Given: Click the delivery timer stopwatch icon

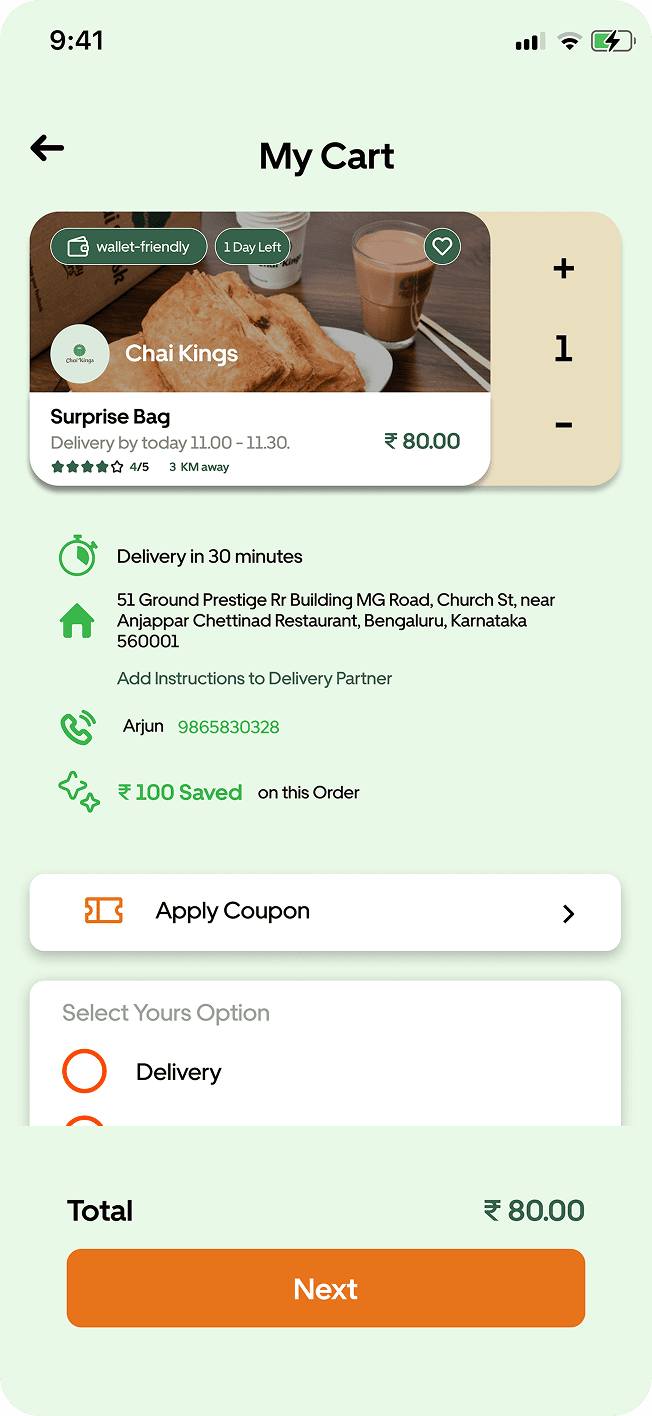Looking at the screenshot, I should pos(78,555).
